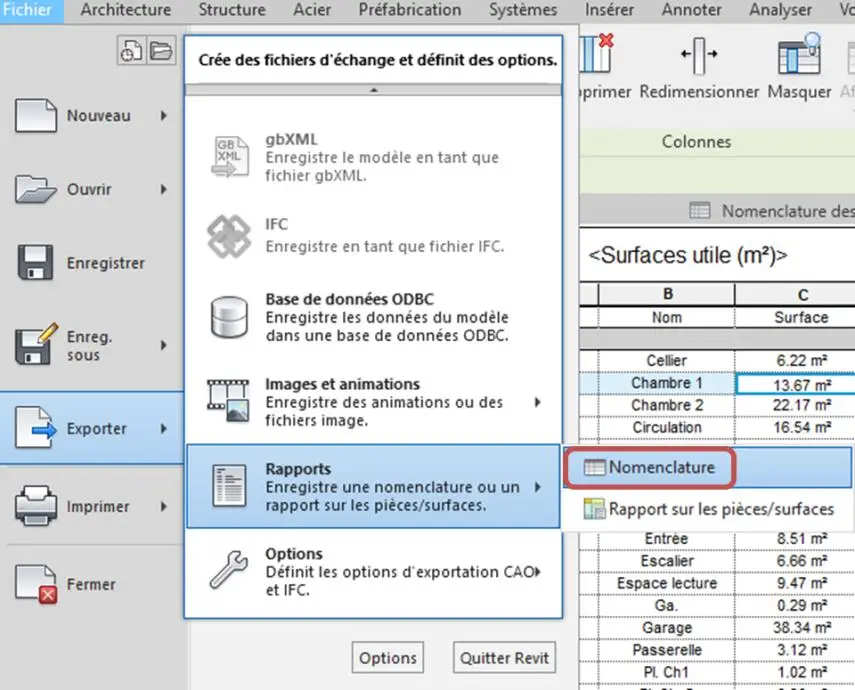
Task: Select the Circulation name cell
Action: coord(667,428)
